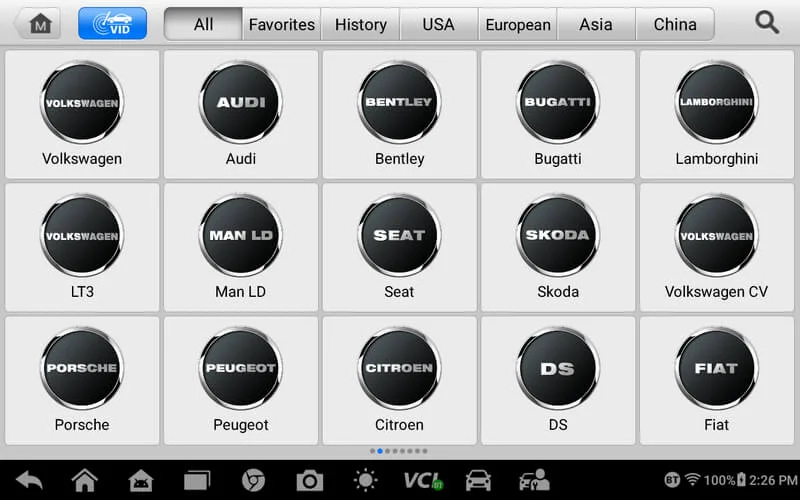Select the Volkswagen brand tile
The height and width of the screenshot is (500, 800).
tap(82, 114)
